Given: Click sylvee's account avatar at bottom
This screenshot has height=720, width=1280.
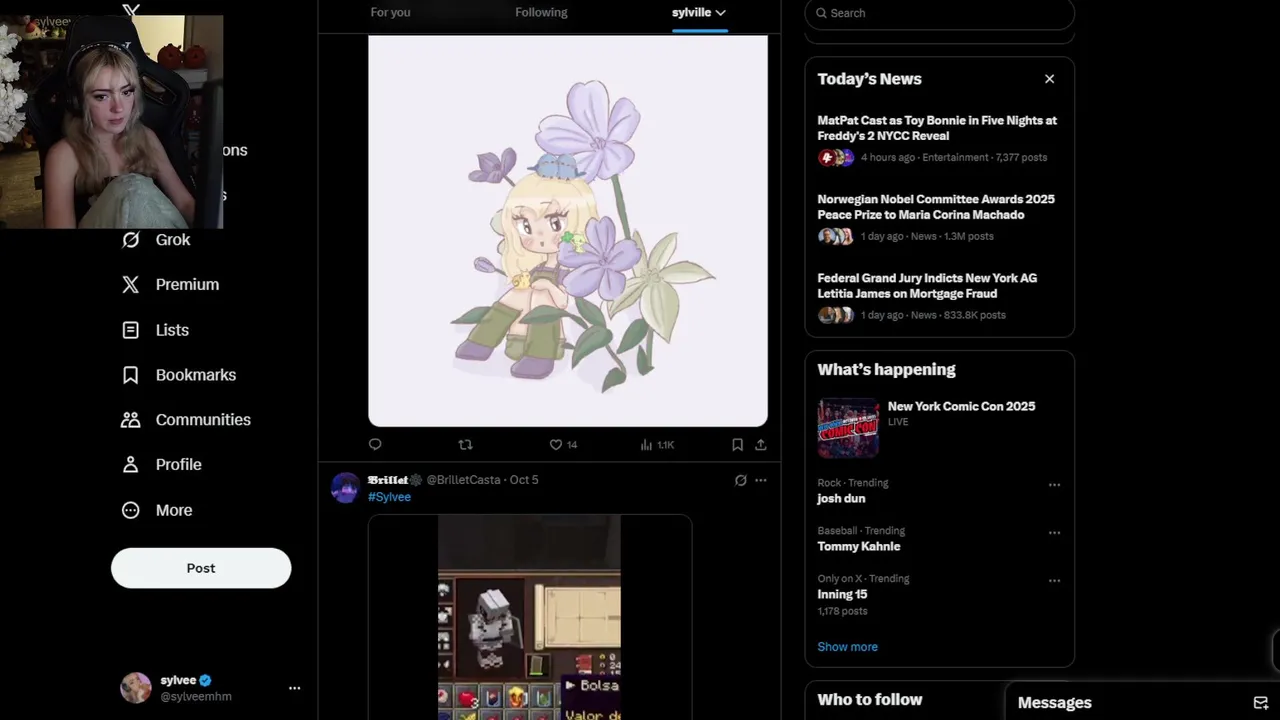Looking at the screenshot, I should pyautogui.click(x=136, y=688).
